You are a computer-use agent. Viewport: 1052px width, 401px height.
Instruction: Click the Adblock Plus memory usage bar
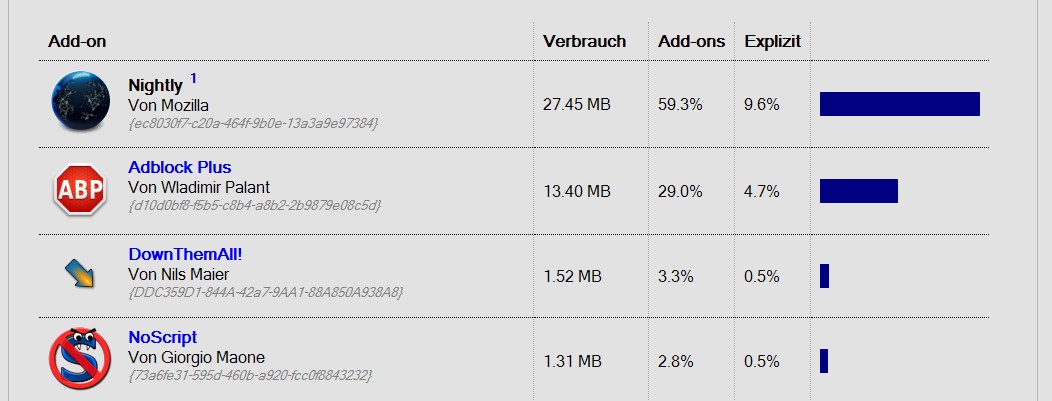pos(858,191)
